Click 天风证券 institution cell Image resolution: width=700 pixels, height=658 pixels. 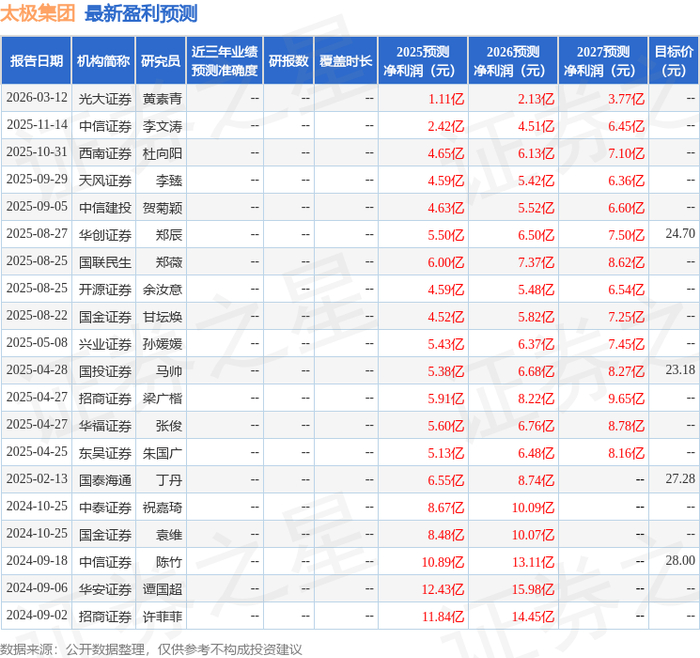pos(105,181)
